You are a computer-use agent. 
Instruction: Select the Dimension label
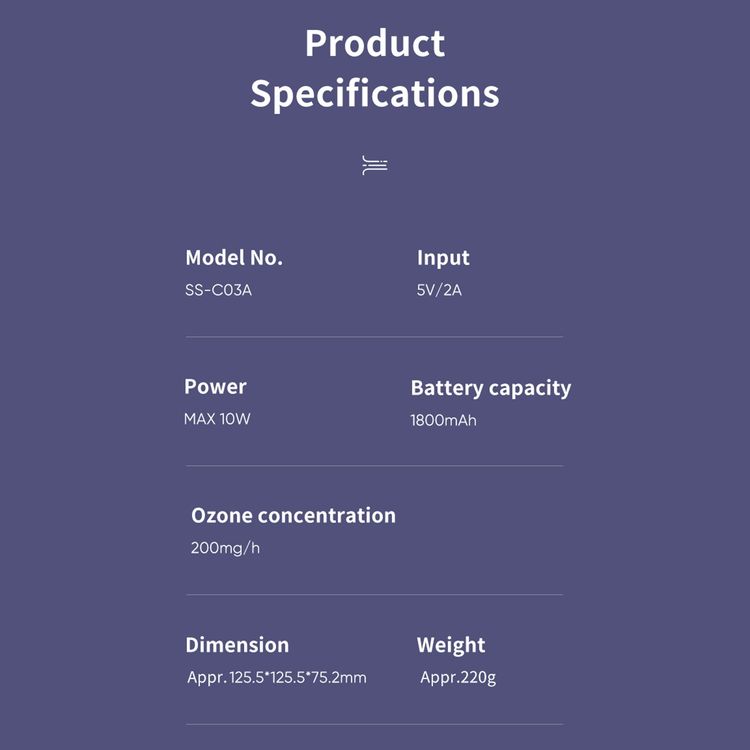[x=237, y=645]
